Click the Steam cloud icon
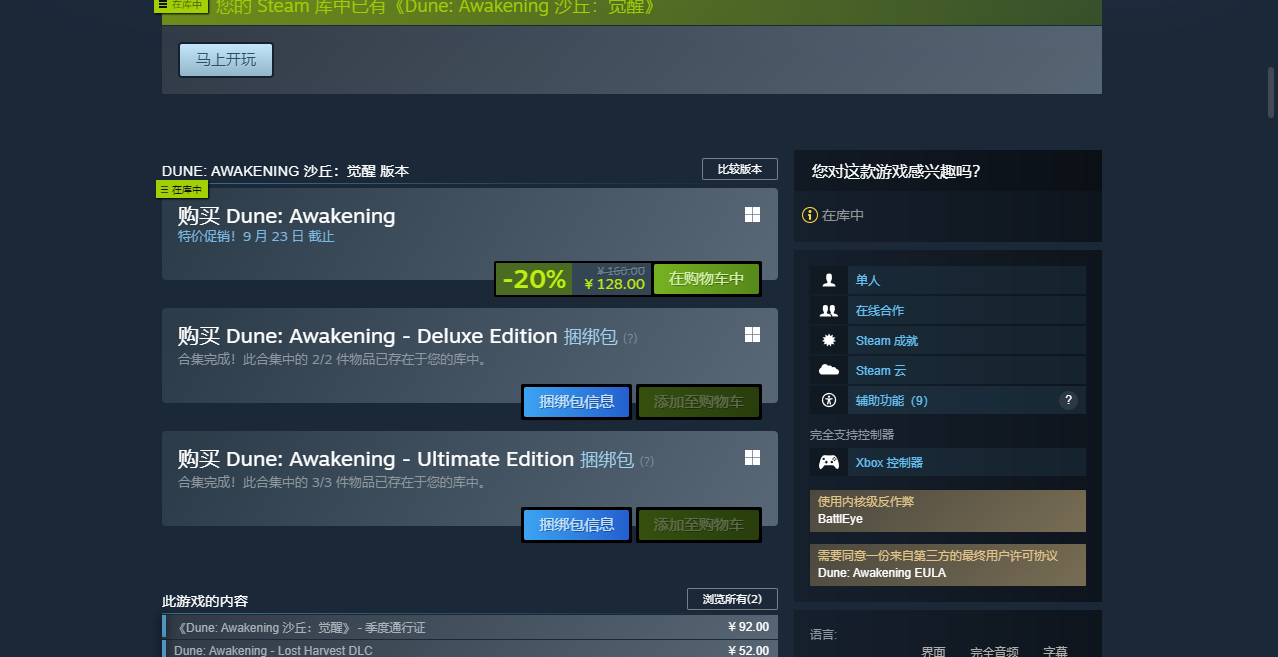Viewport: 1278px width, 657px height. coord(828,370)
